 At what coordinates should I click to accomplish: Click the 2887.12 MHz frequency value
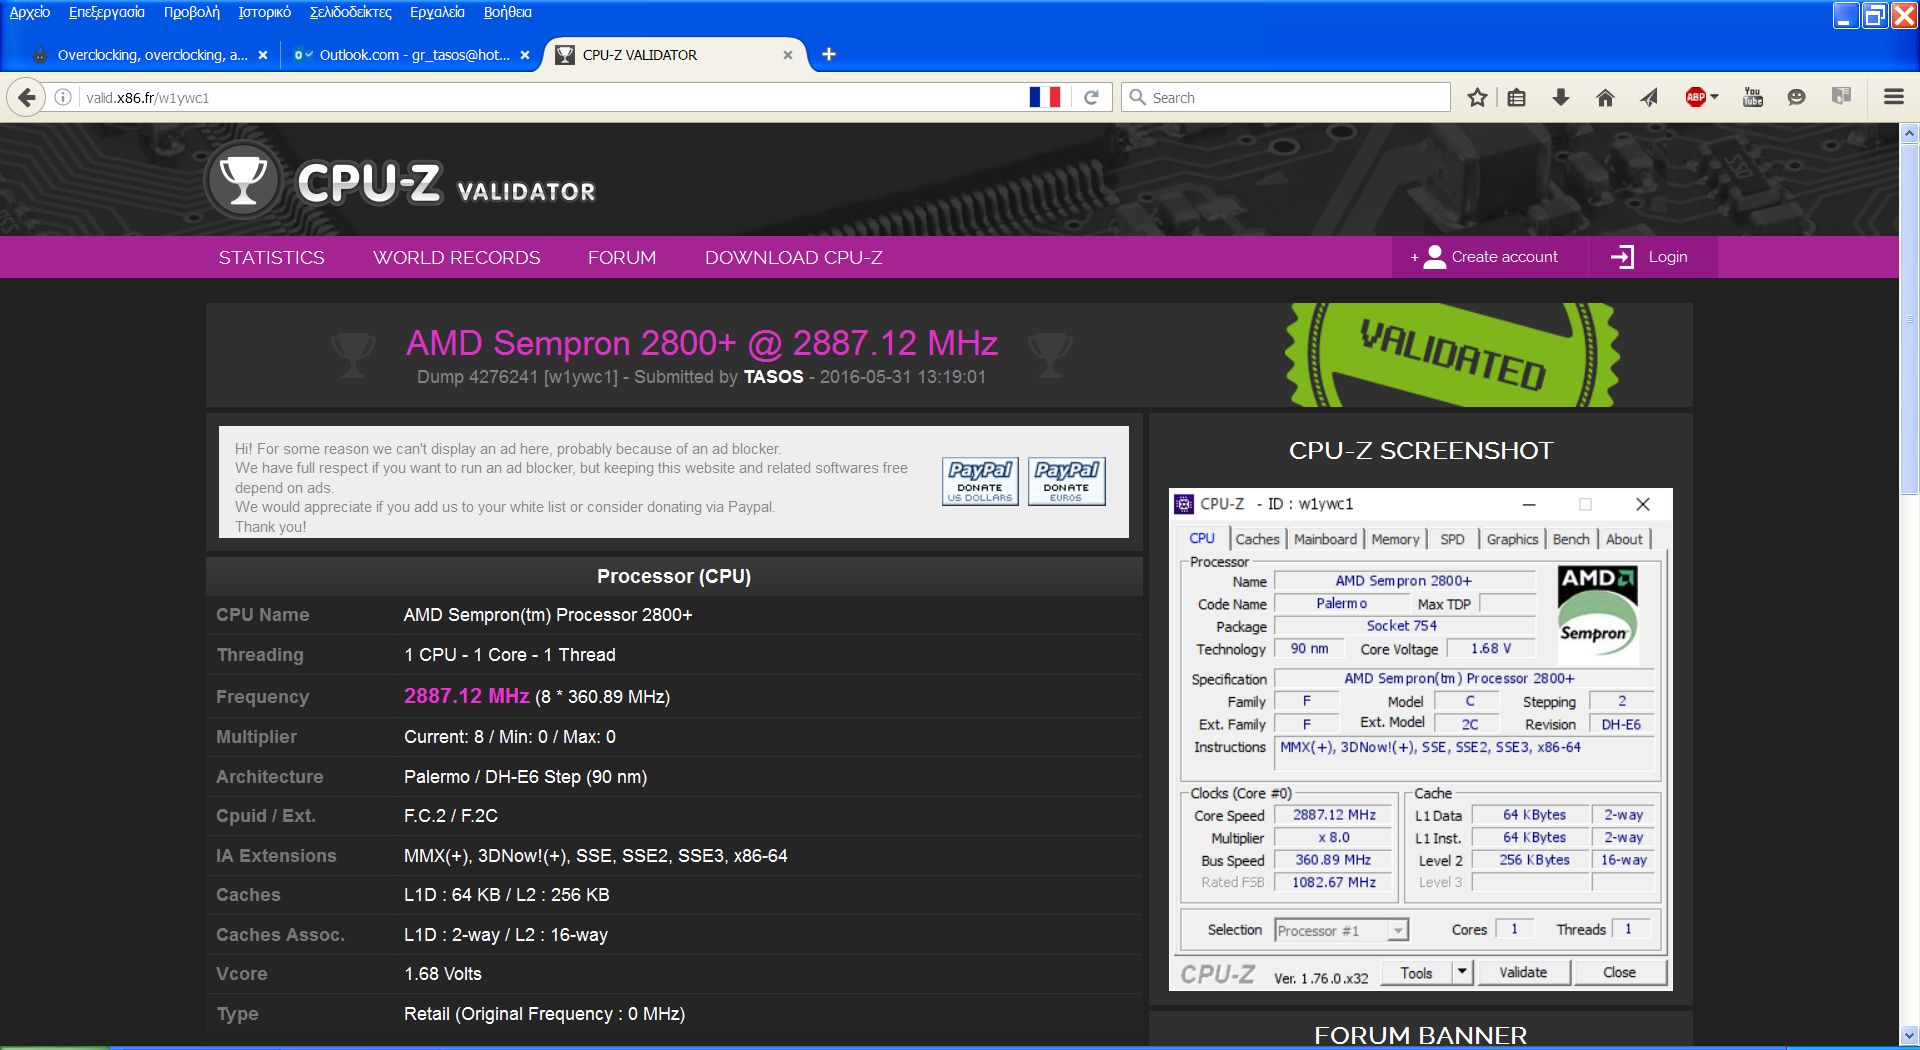tap(466, 696)
